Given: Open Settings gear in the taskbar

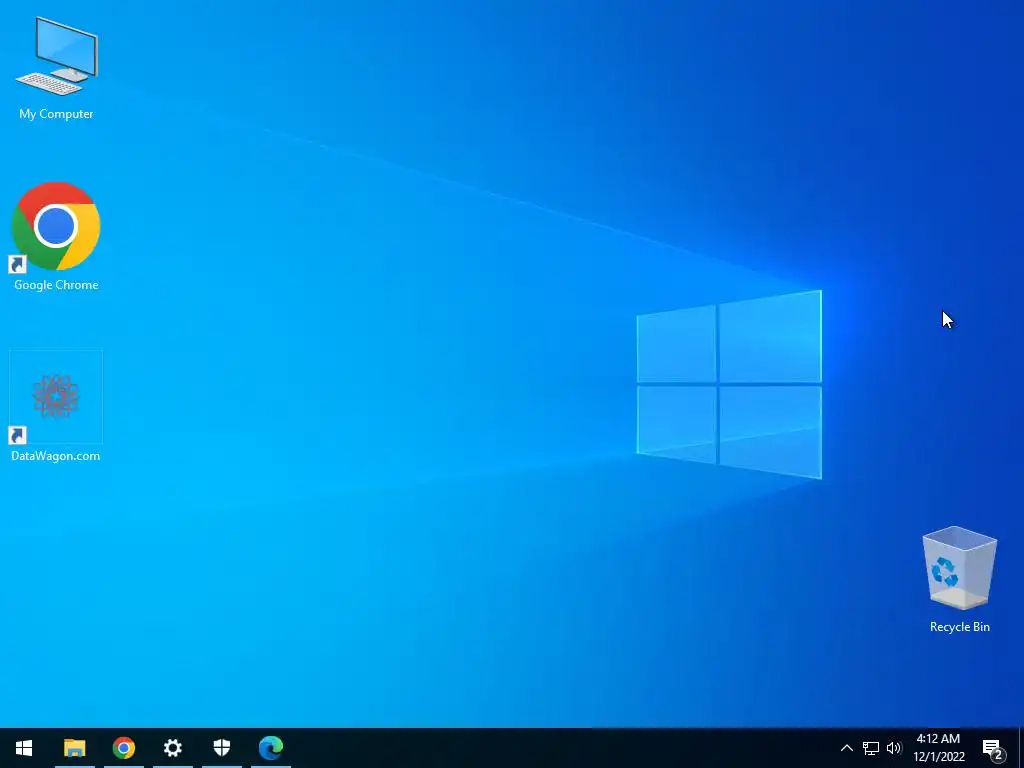Looking at the screenshot, I should click(172, 748).
